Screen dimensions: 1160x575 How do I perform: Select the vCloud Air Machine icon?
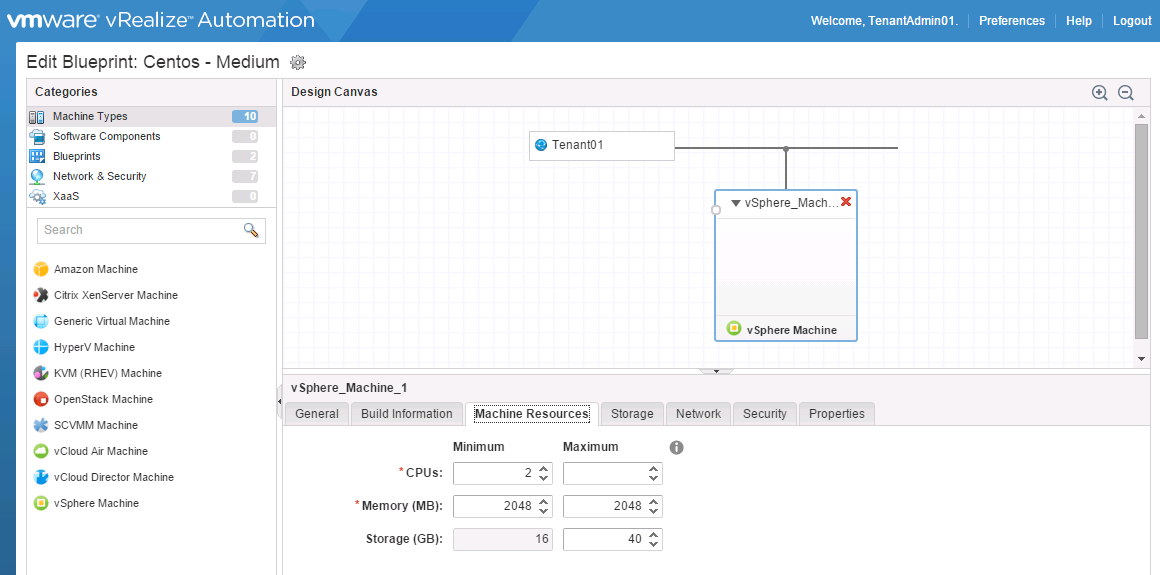click(41, 451)
